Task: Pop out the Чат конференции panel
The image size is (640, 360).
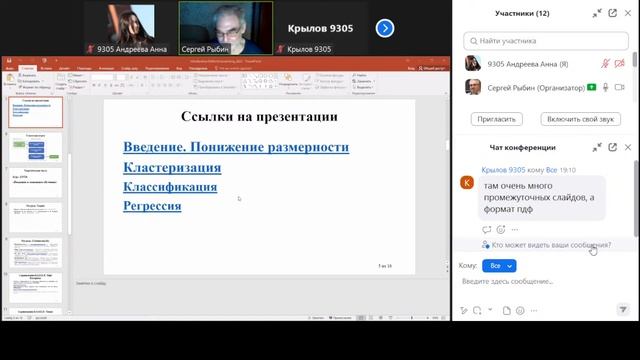Action: (613, 147)
